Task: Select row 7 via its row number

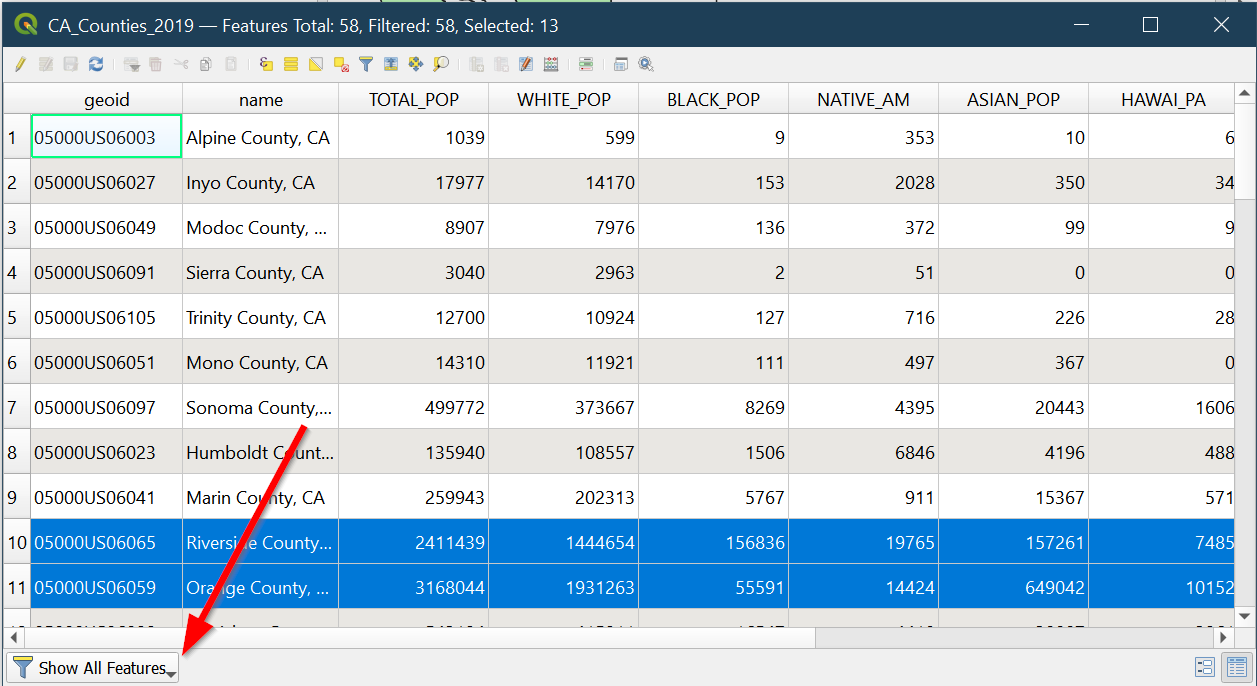Action: [15, 407]
